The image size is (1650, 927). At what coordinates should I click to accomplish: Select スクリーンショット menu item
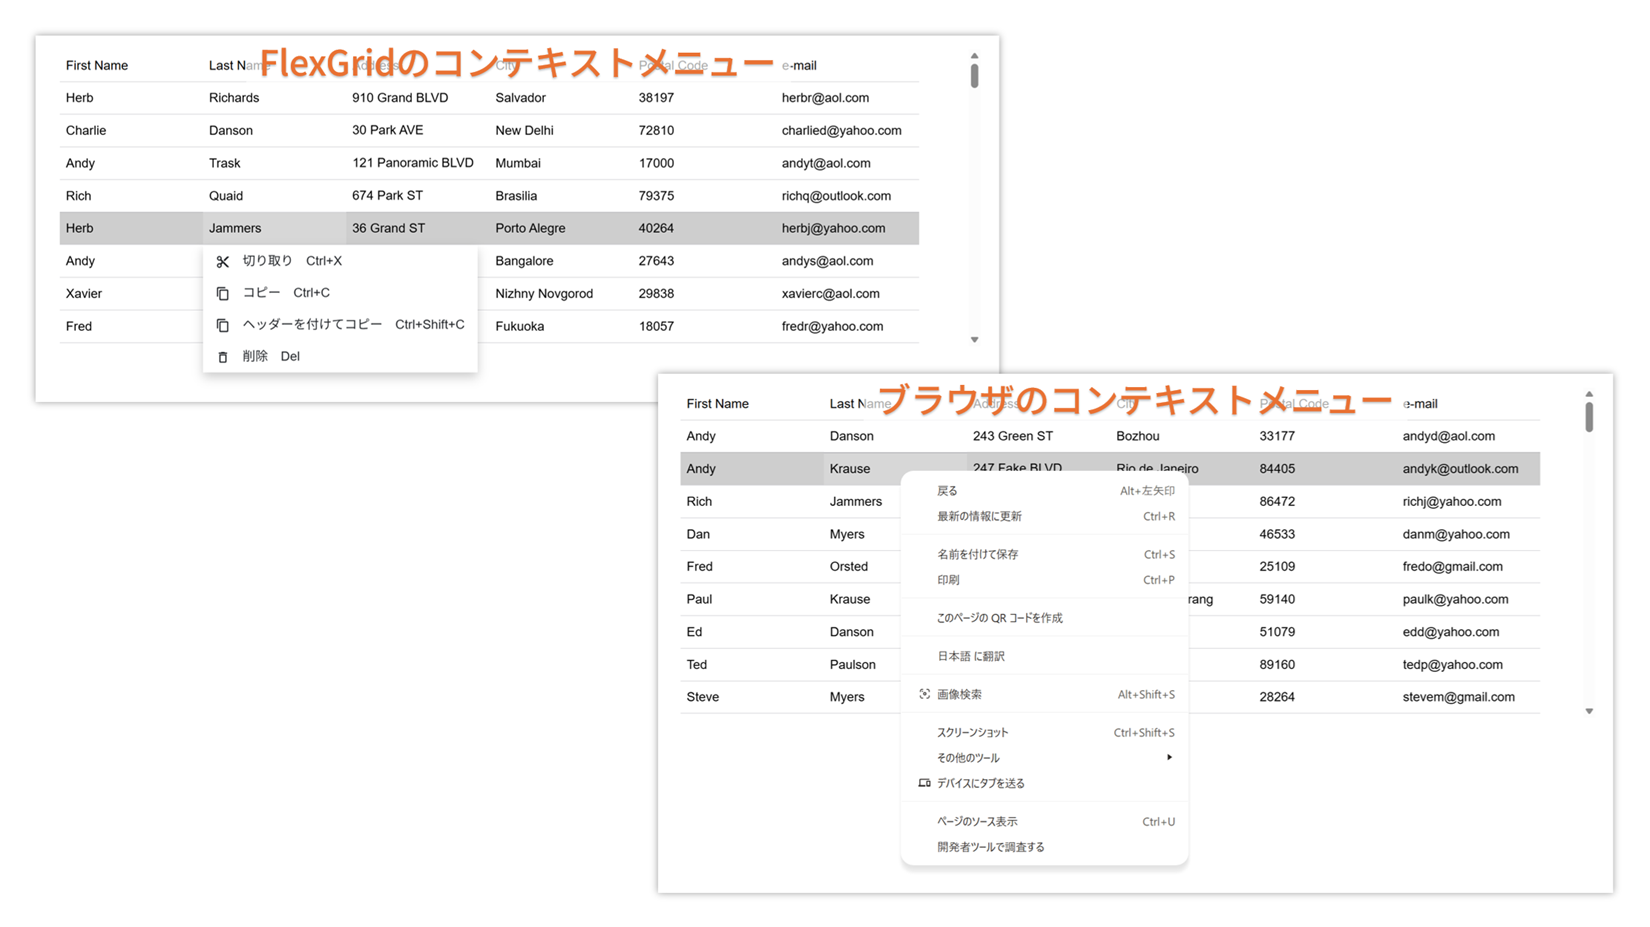coord(1044,733)
